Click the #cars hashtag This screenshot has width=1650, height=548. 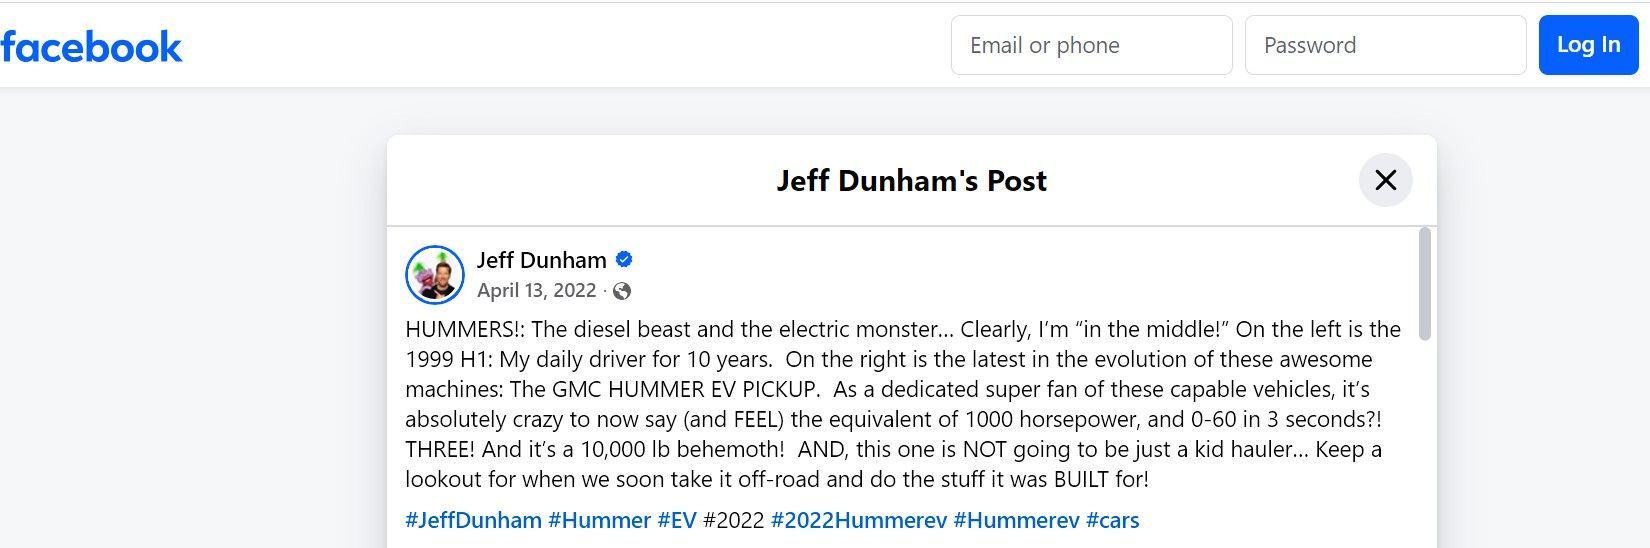[x=1112, y=520]
